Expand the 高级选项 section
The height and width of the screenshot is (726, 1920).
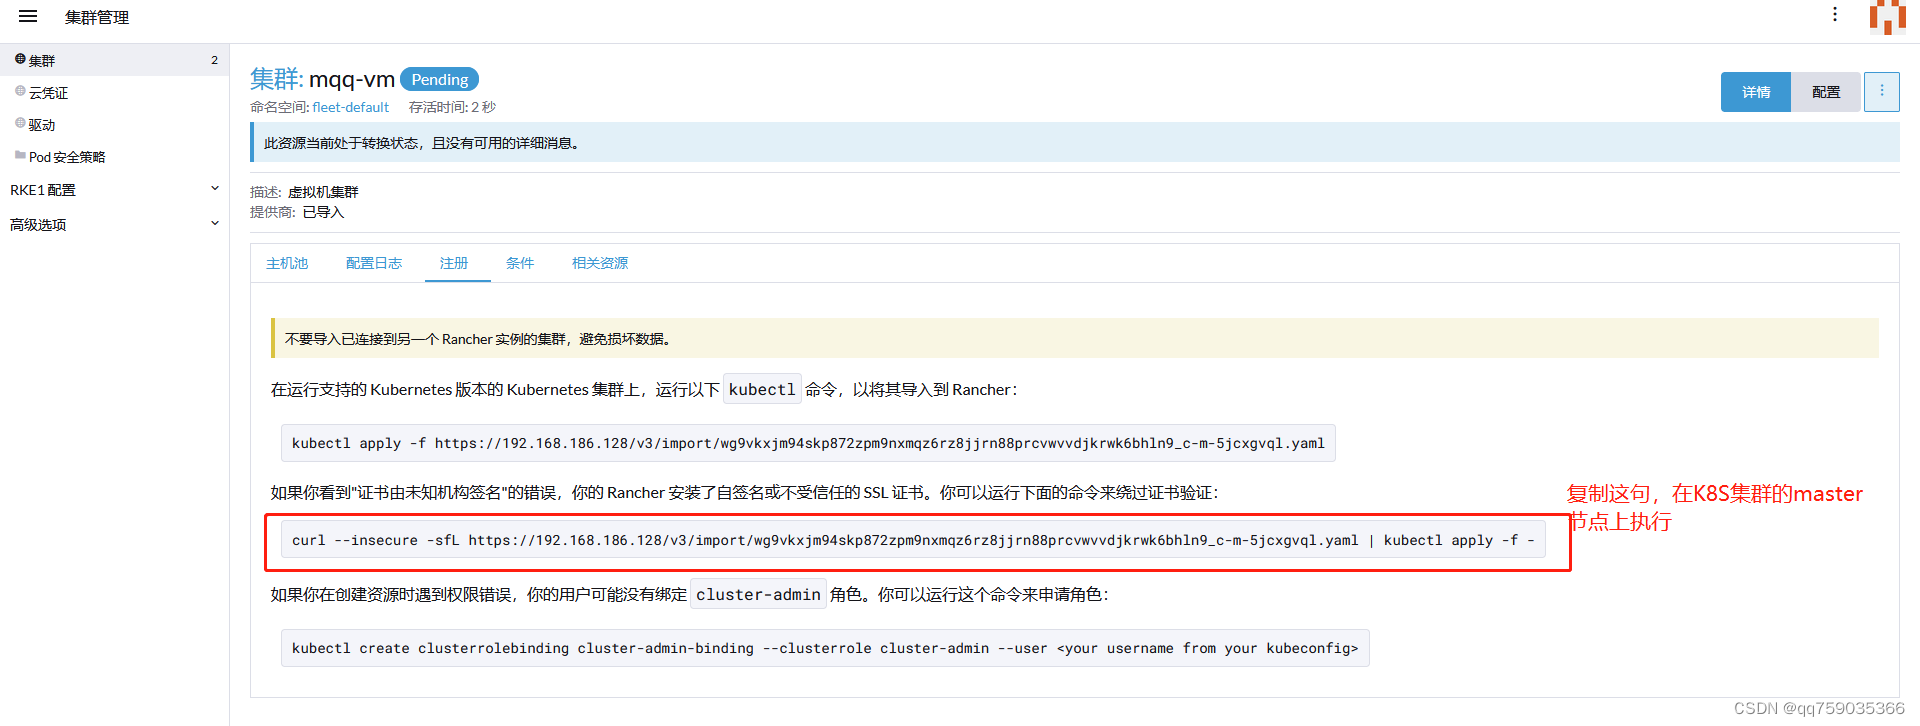(114, 224)
